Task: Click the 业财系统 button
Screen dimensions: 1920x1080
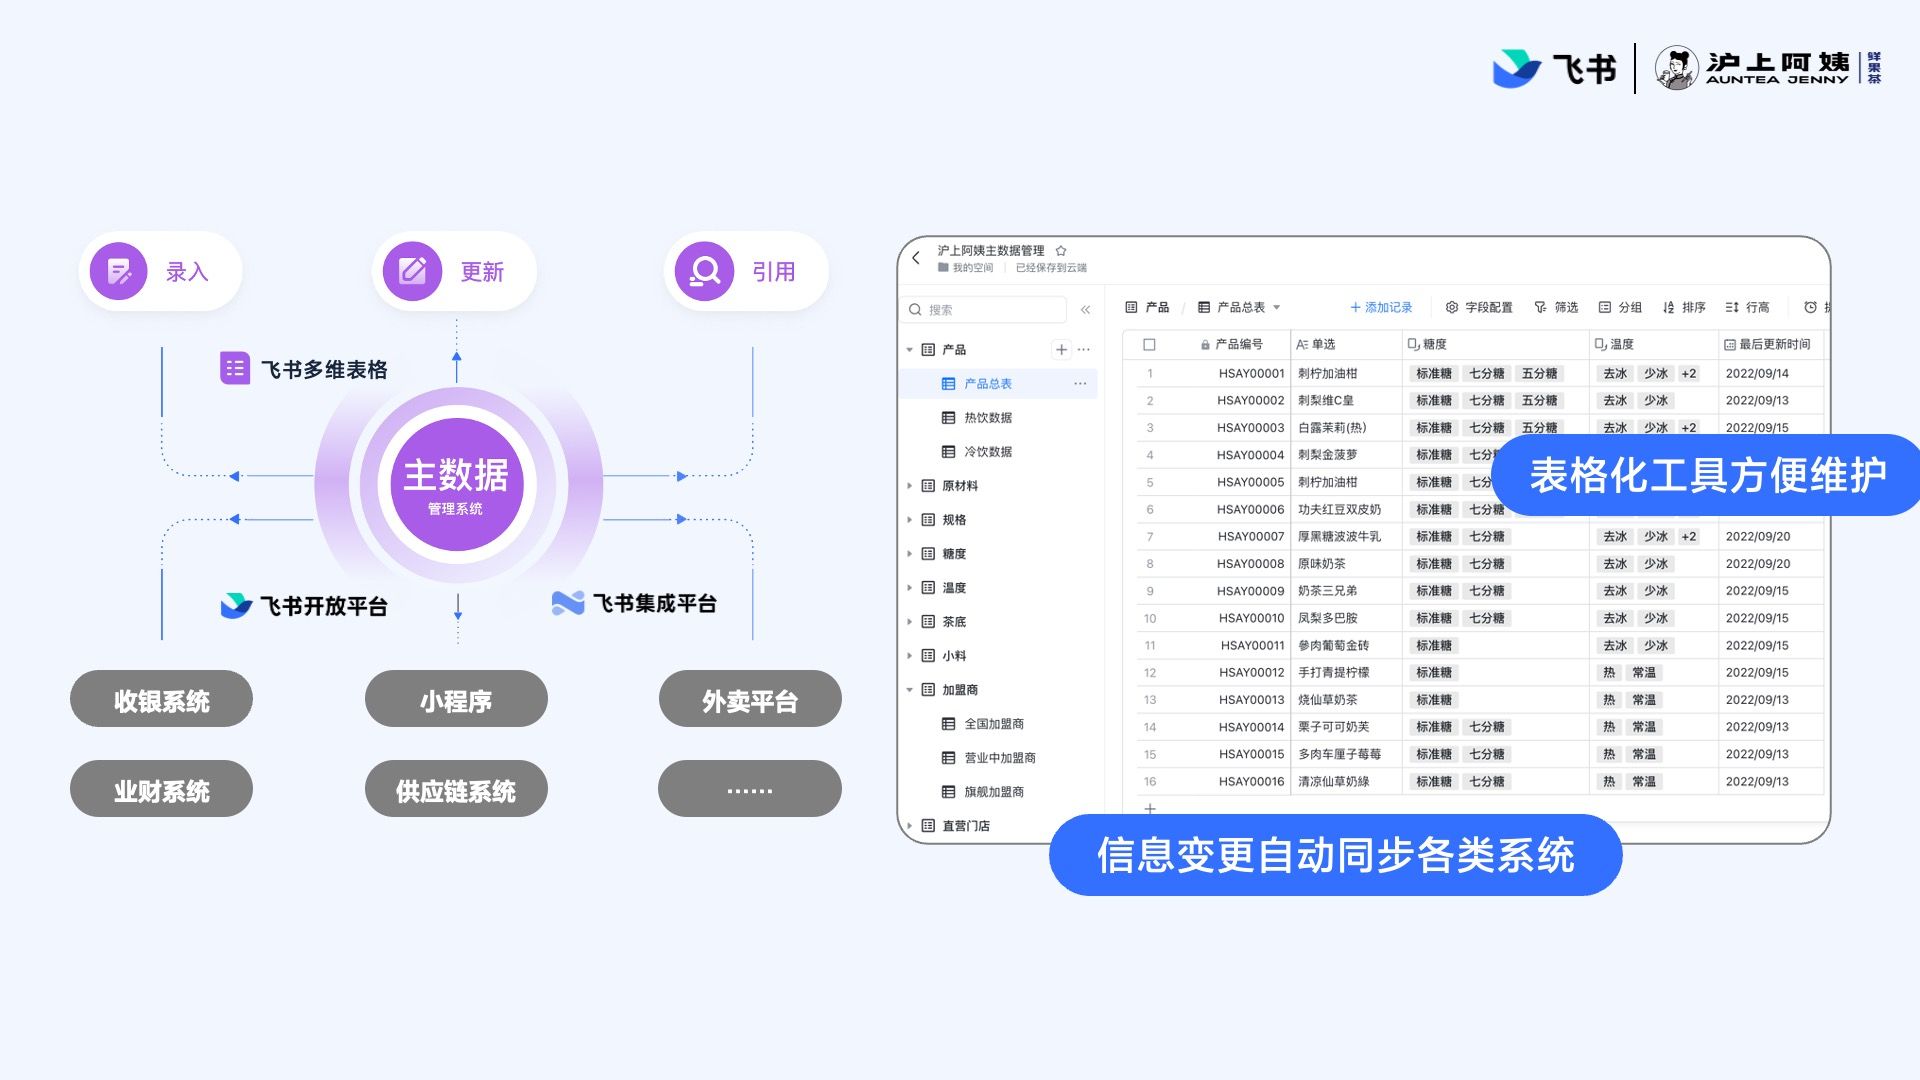Action: click(x=161, y=790)
